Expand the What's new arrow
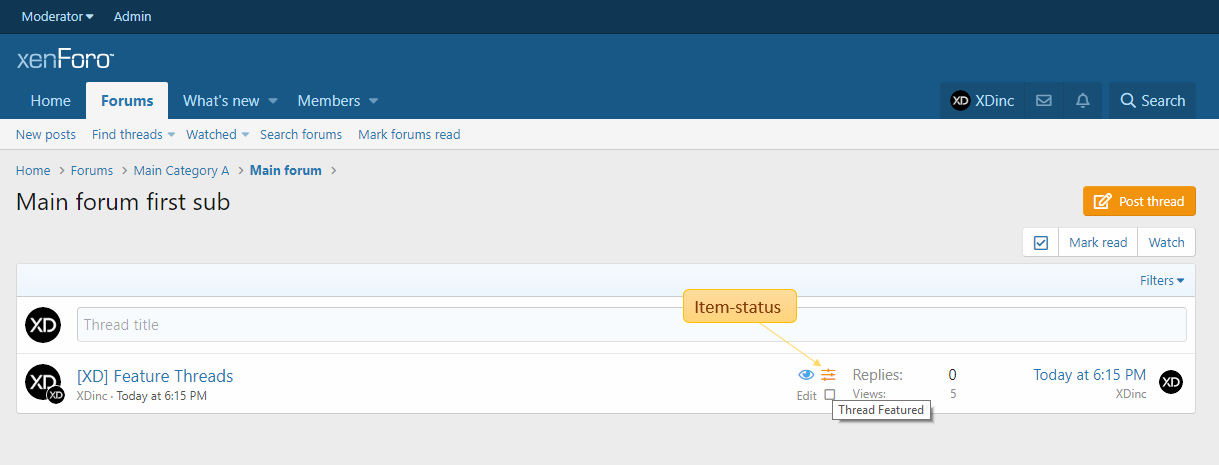Screen dimensions: 1219x465 coord(273,101)
